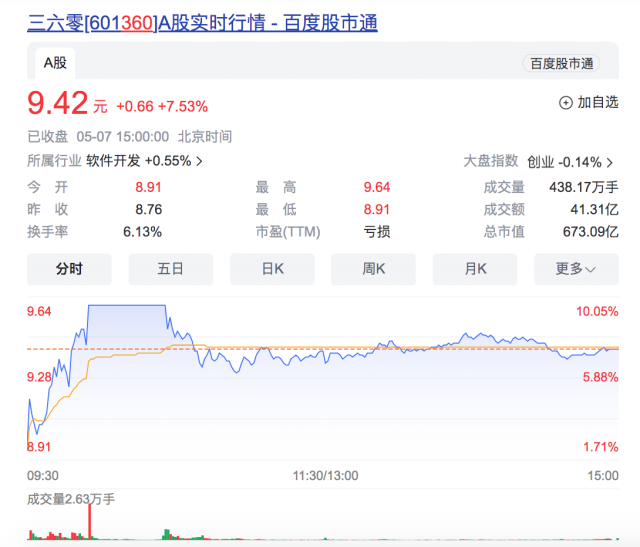Click the 10.05% axis label

[597, 311]
